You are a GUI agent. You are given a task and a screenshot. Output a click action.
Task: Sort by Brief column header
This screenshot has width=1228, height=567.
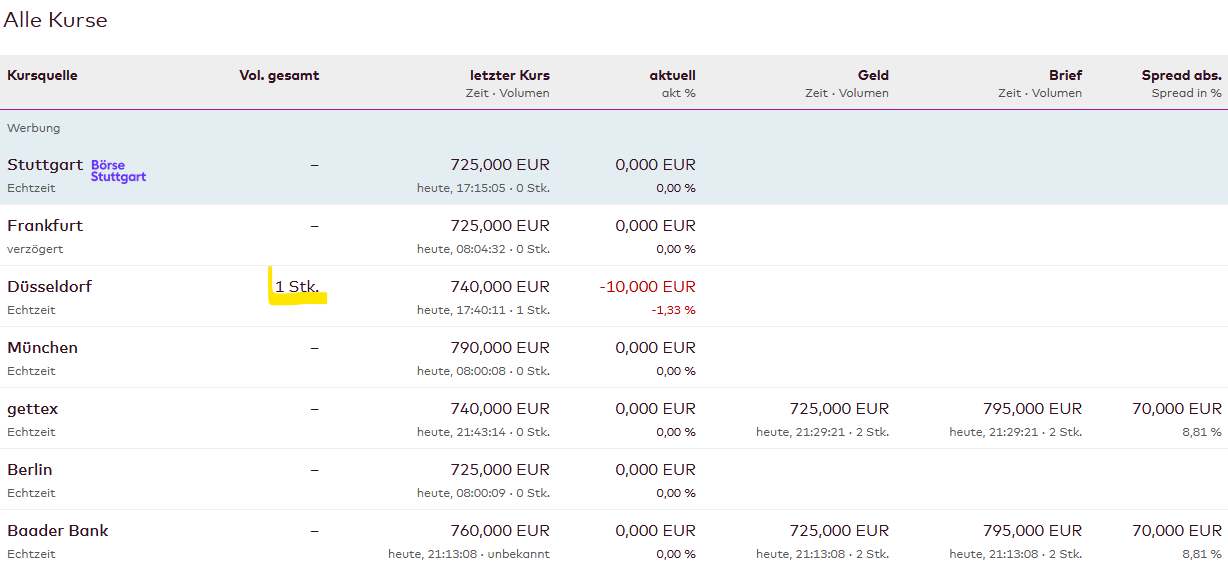pos(1065,76)
